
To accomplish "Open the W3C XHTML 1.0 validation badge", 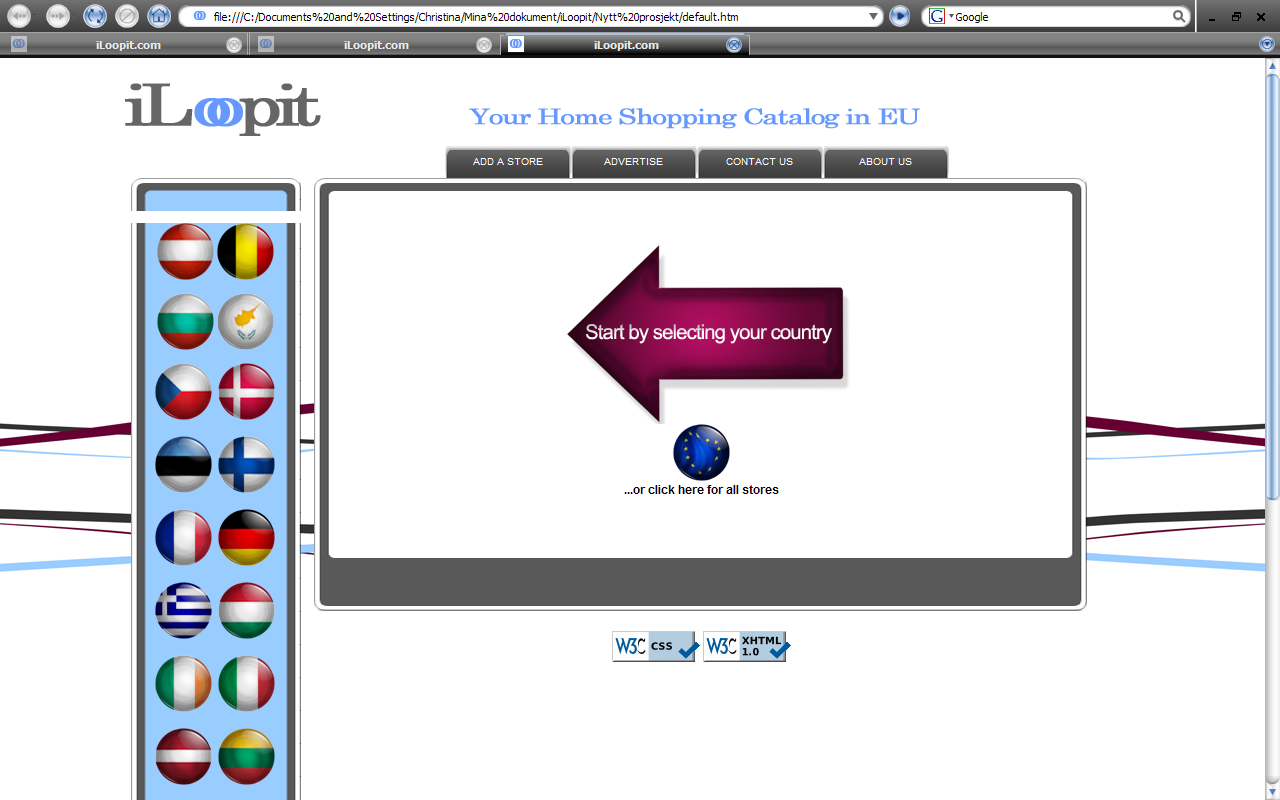I will tap(746, 647).
